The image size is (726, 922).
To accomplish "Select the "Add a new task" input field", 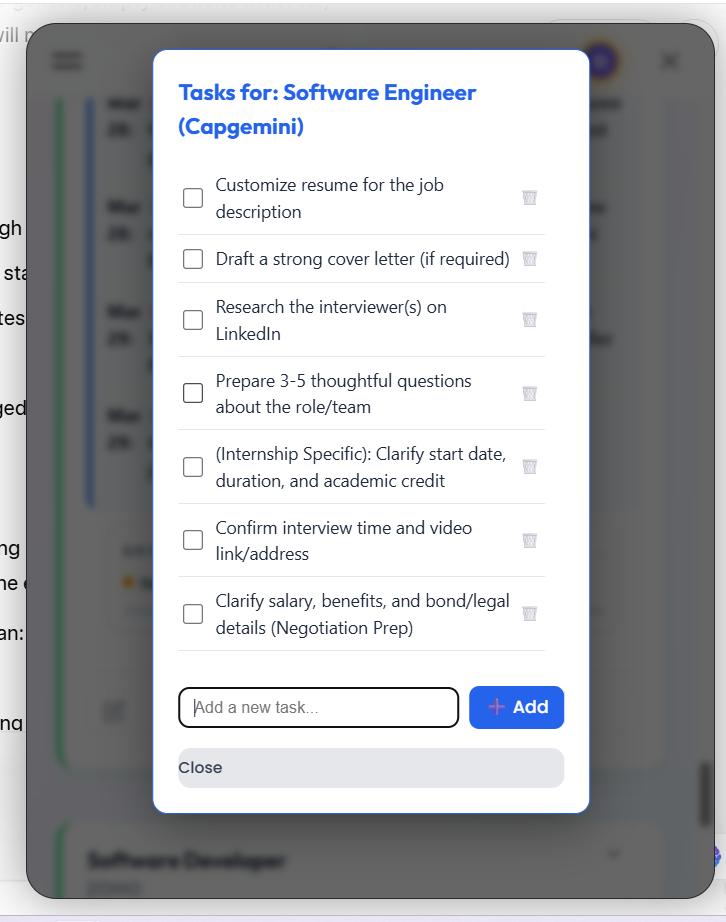I will tap(318, 707).
